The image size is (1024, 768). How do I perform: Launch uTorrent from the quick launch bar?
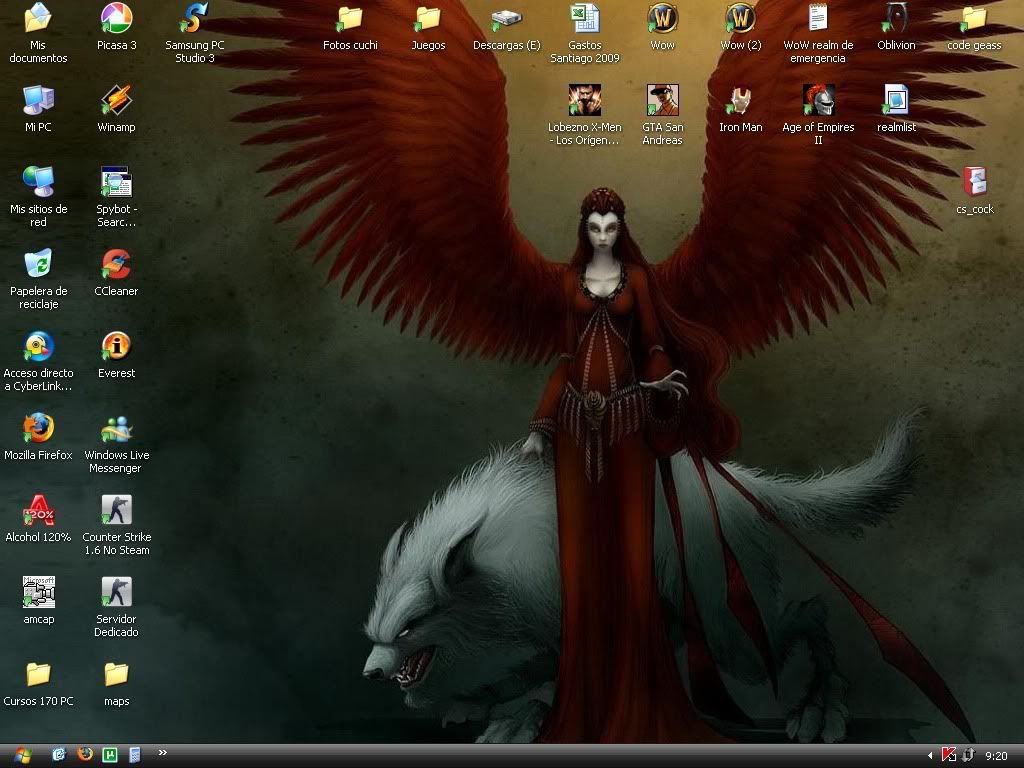(110, 756)
